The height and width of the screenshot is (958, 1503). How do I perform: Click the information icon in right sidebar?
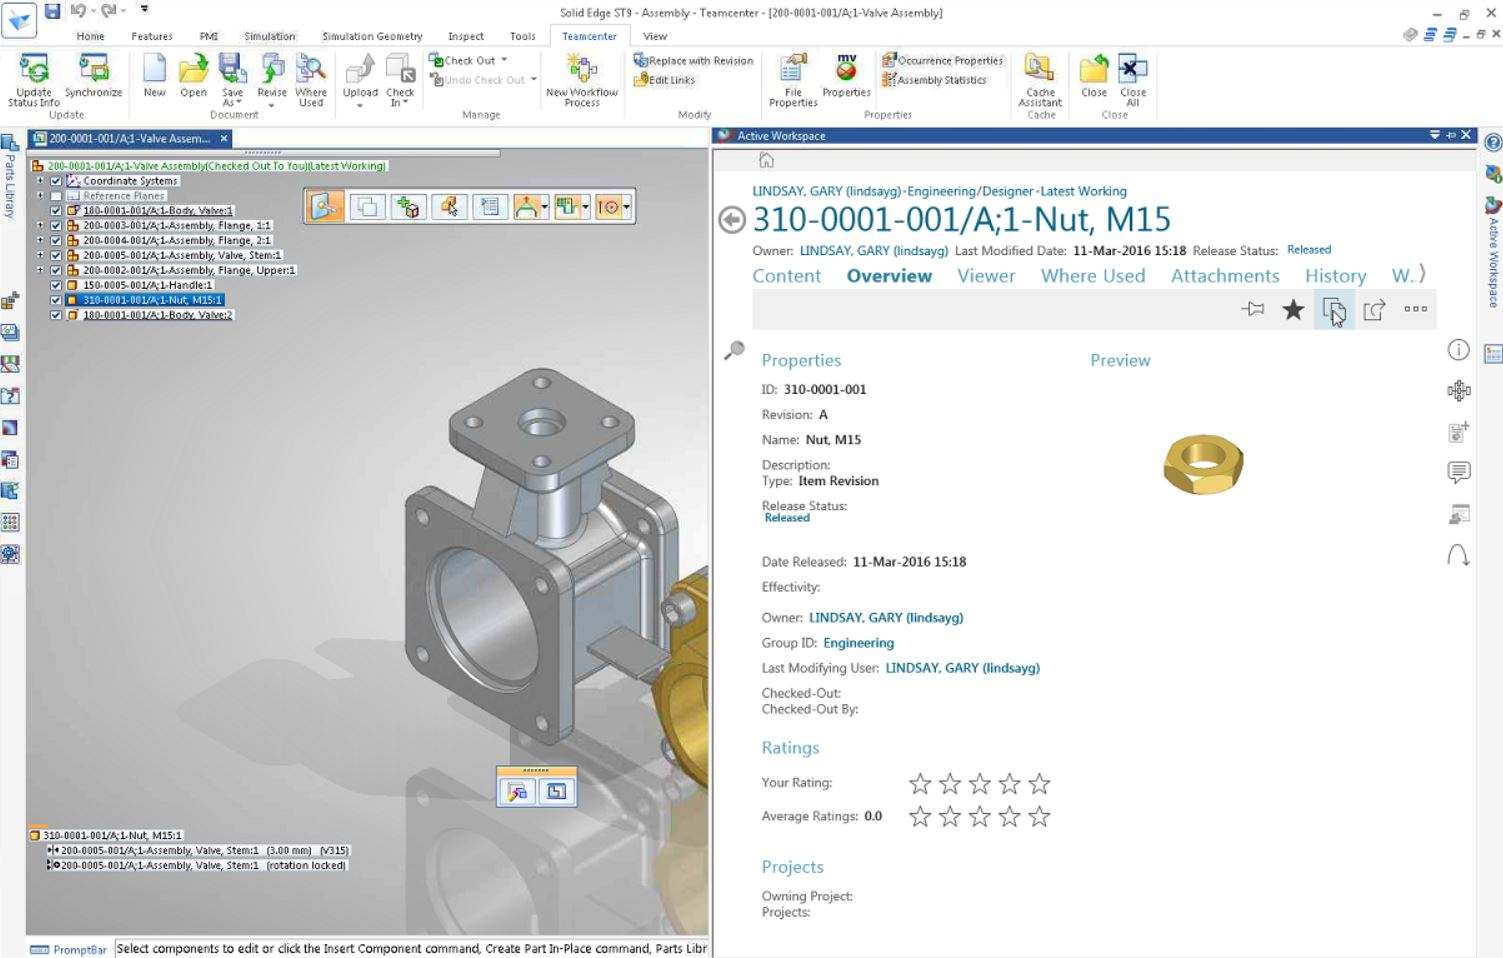[1459, 349]
